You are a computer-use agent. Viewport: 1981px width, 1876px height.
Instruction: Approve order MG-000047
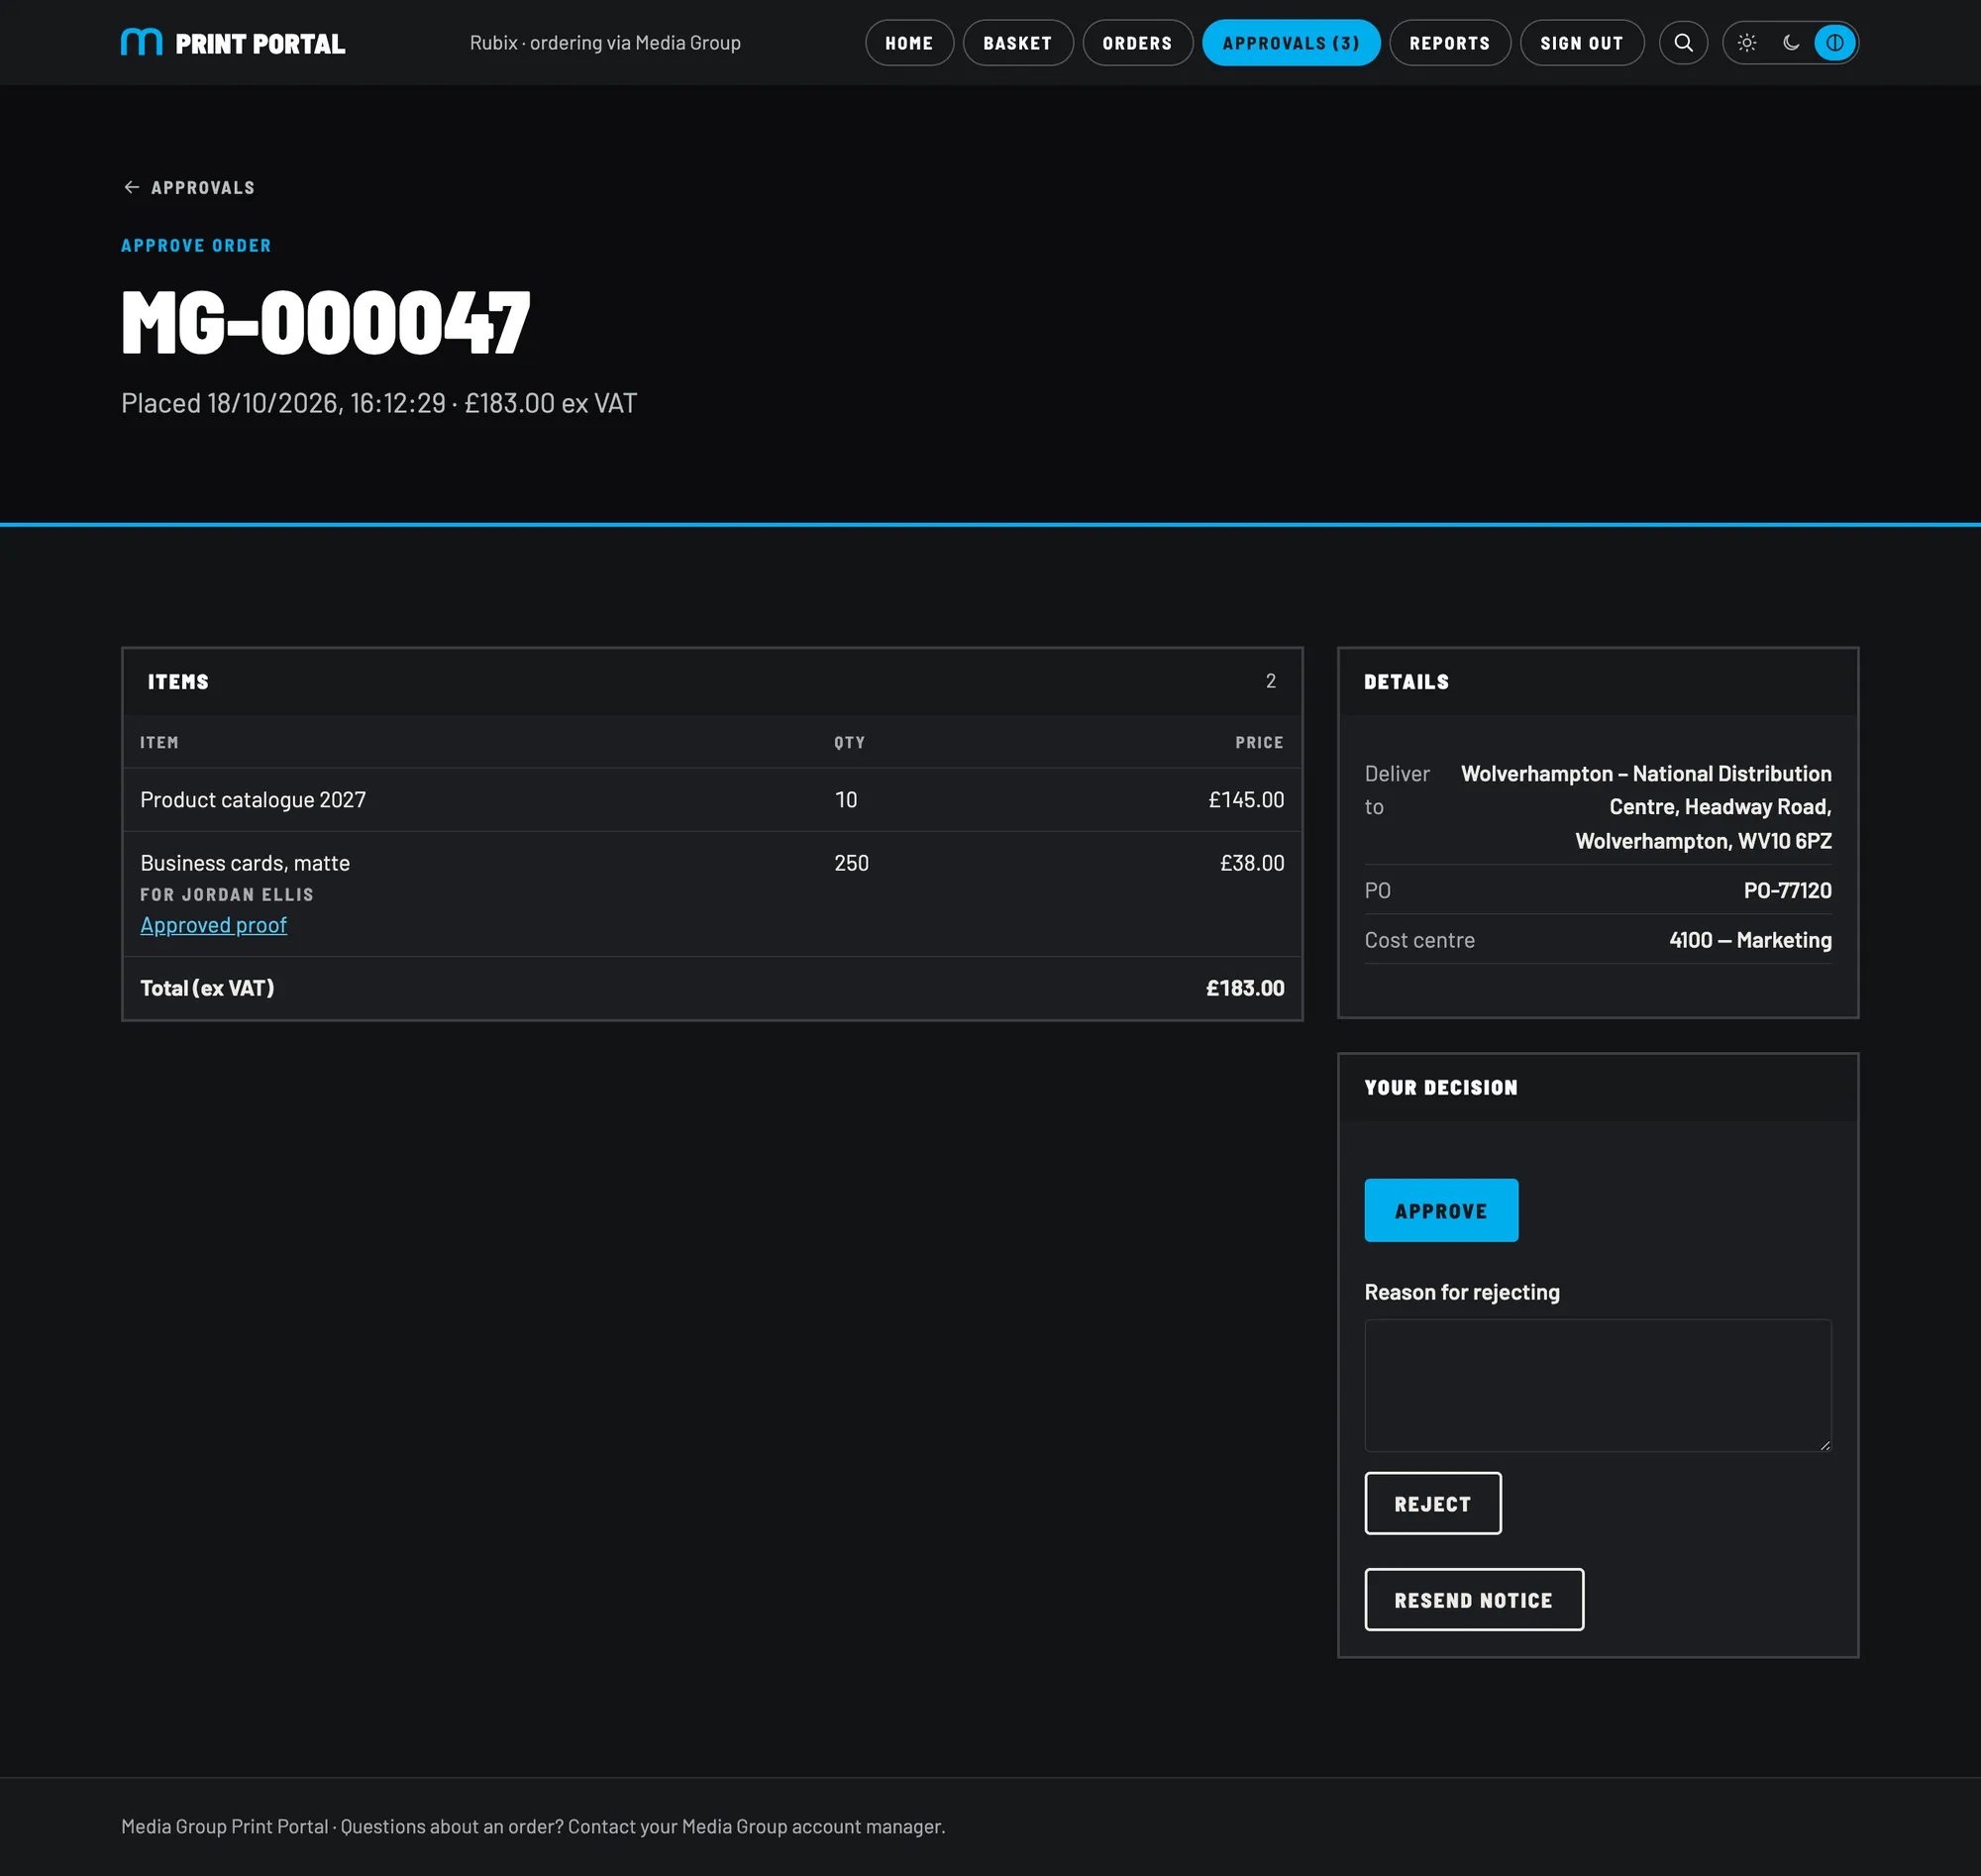pyautogui.click(x=1440, y=1210)
